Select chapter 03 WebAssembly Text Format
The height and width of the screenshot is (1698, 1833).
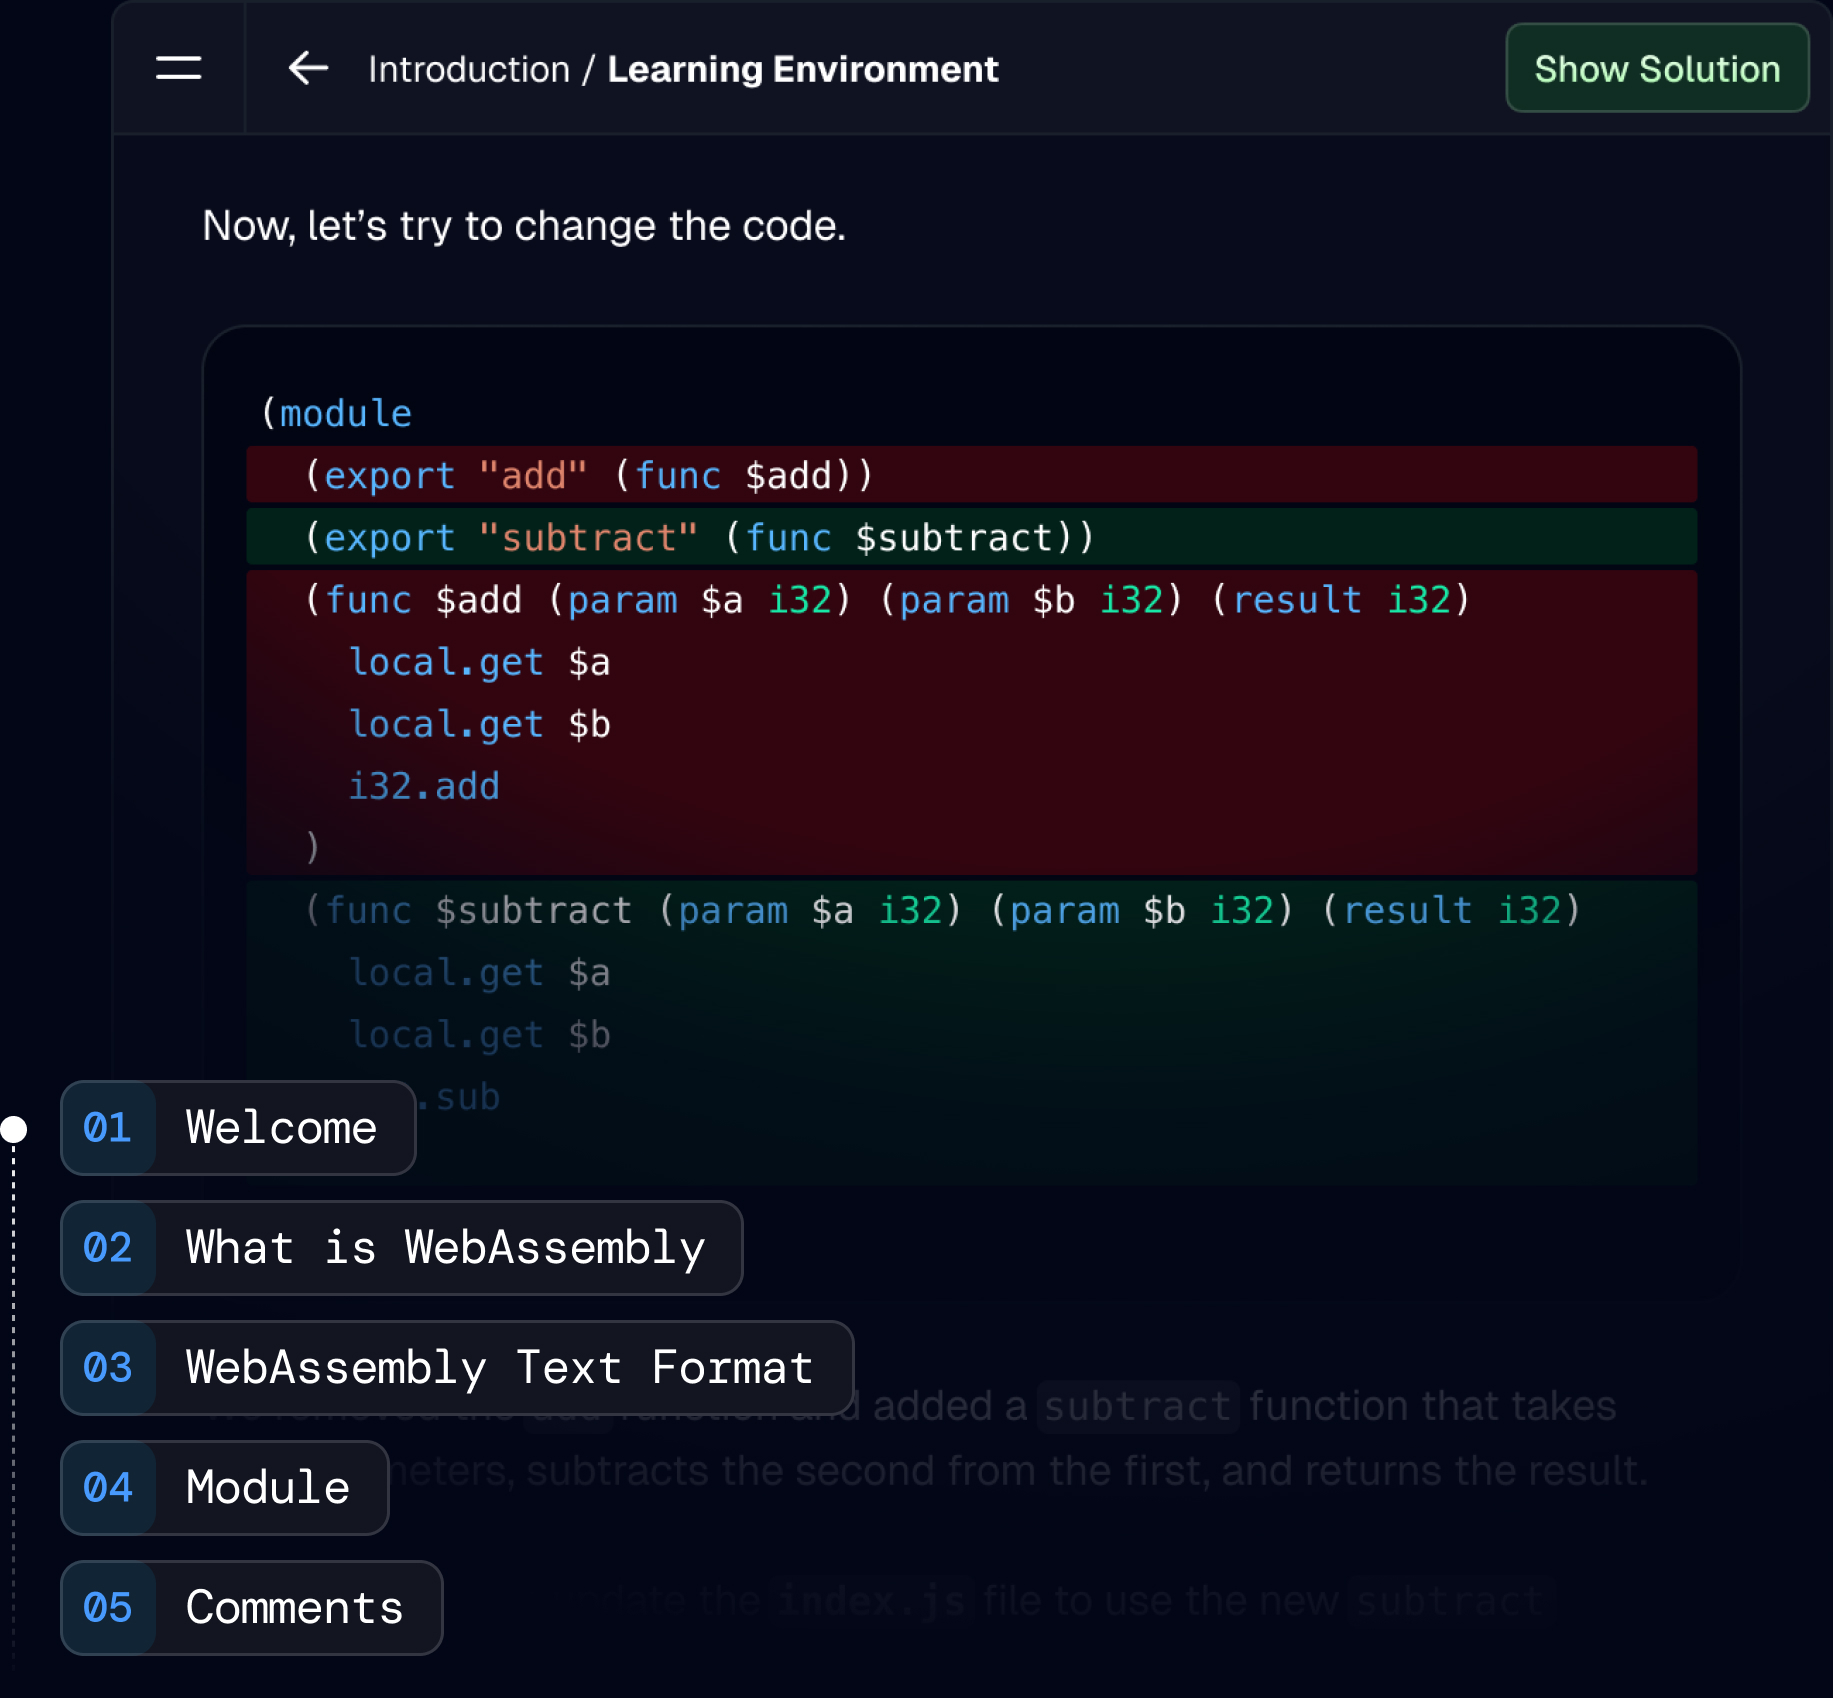point(498,1367)
